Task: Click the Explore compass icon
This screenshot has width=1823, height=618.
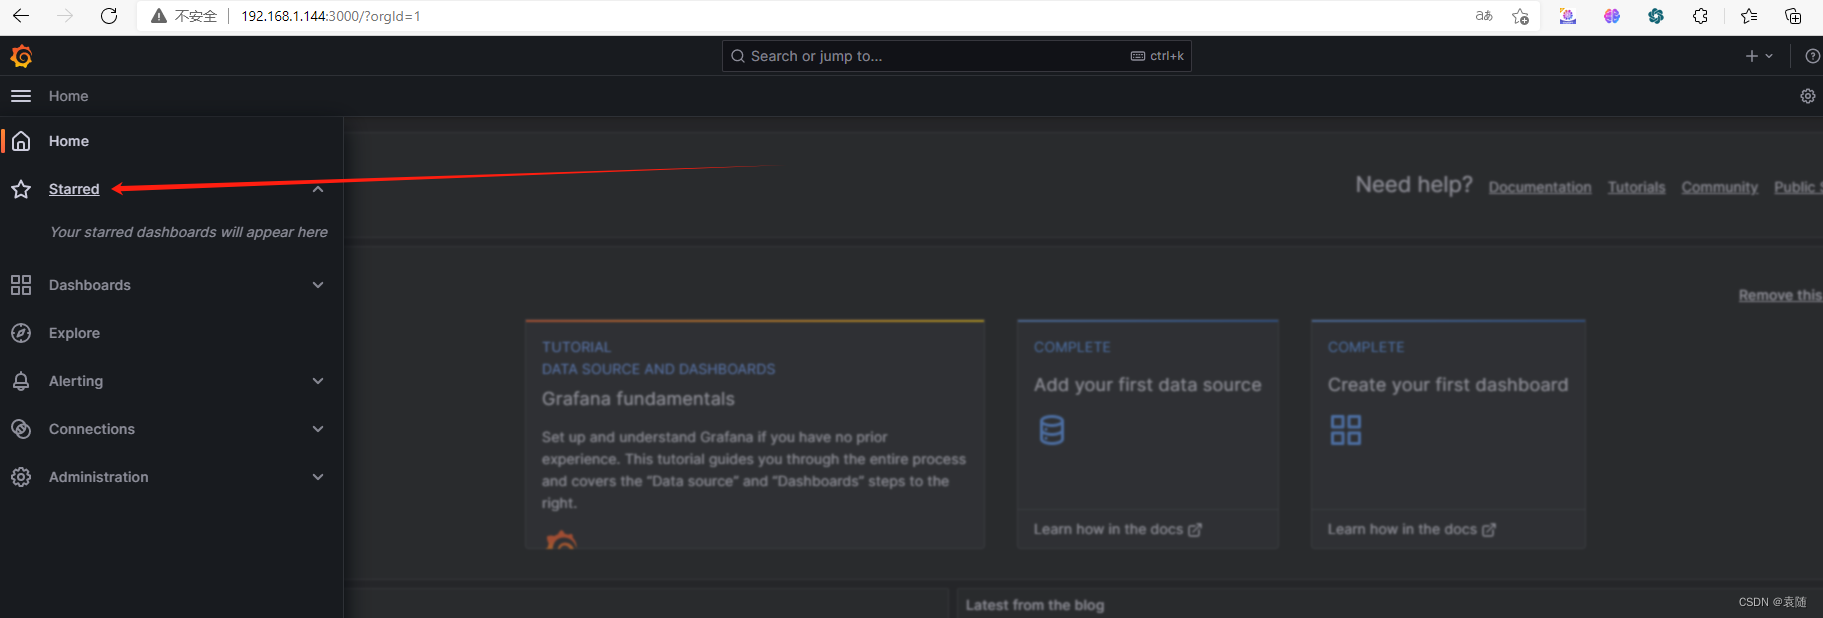Action: tap(21, 333)
